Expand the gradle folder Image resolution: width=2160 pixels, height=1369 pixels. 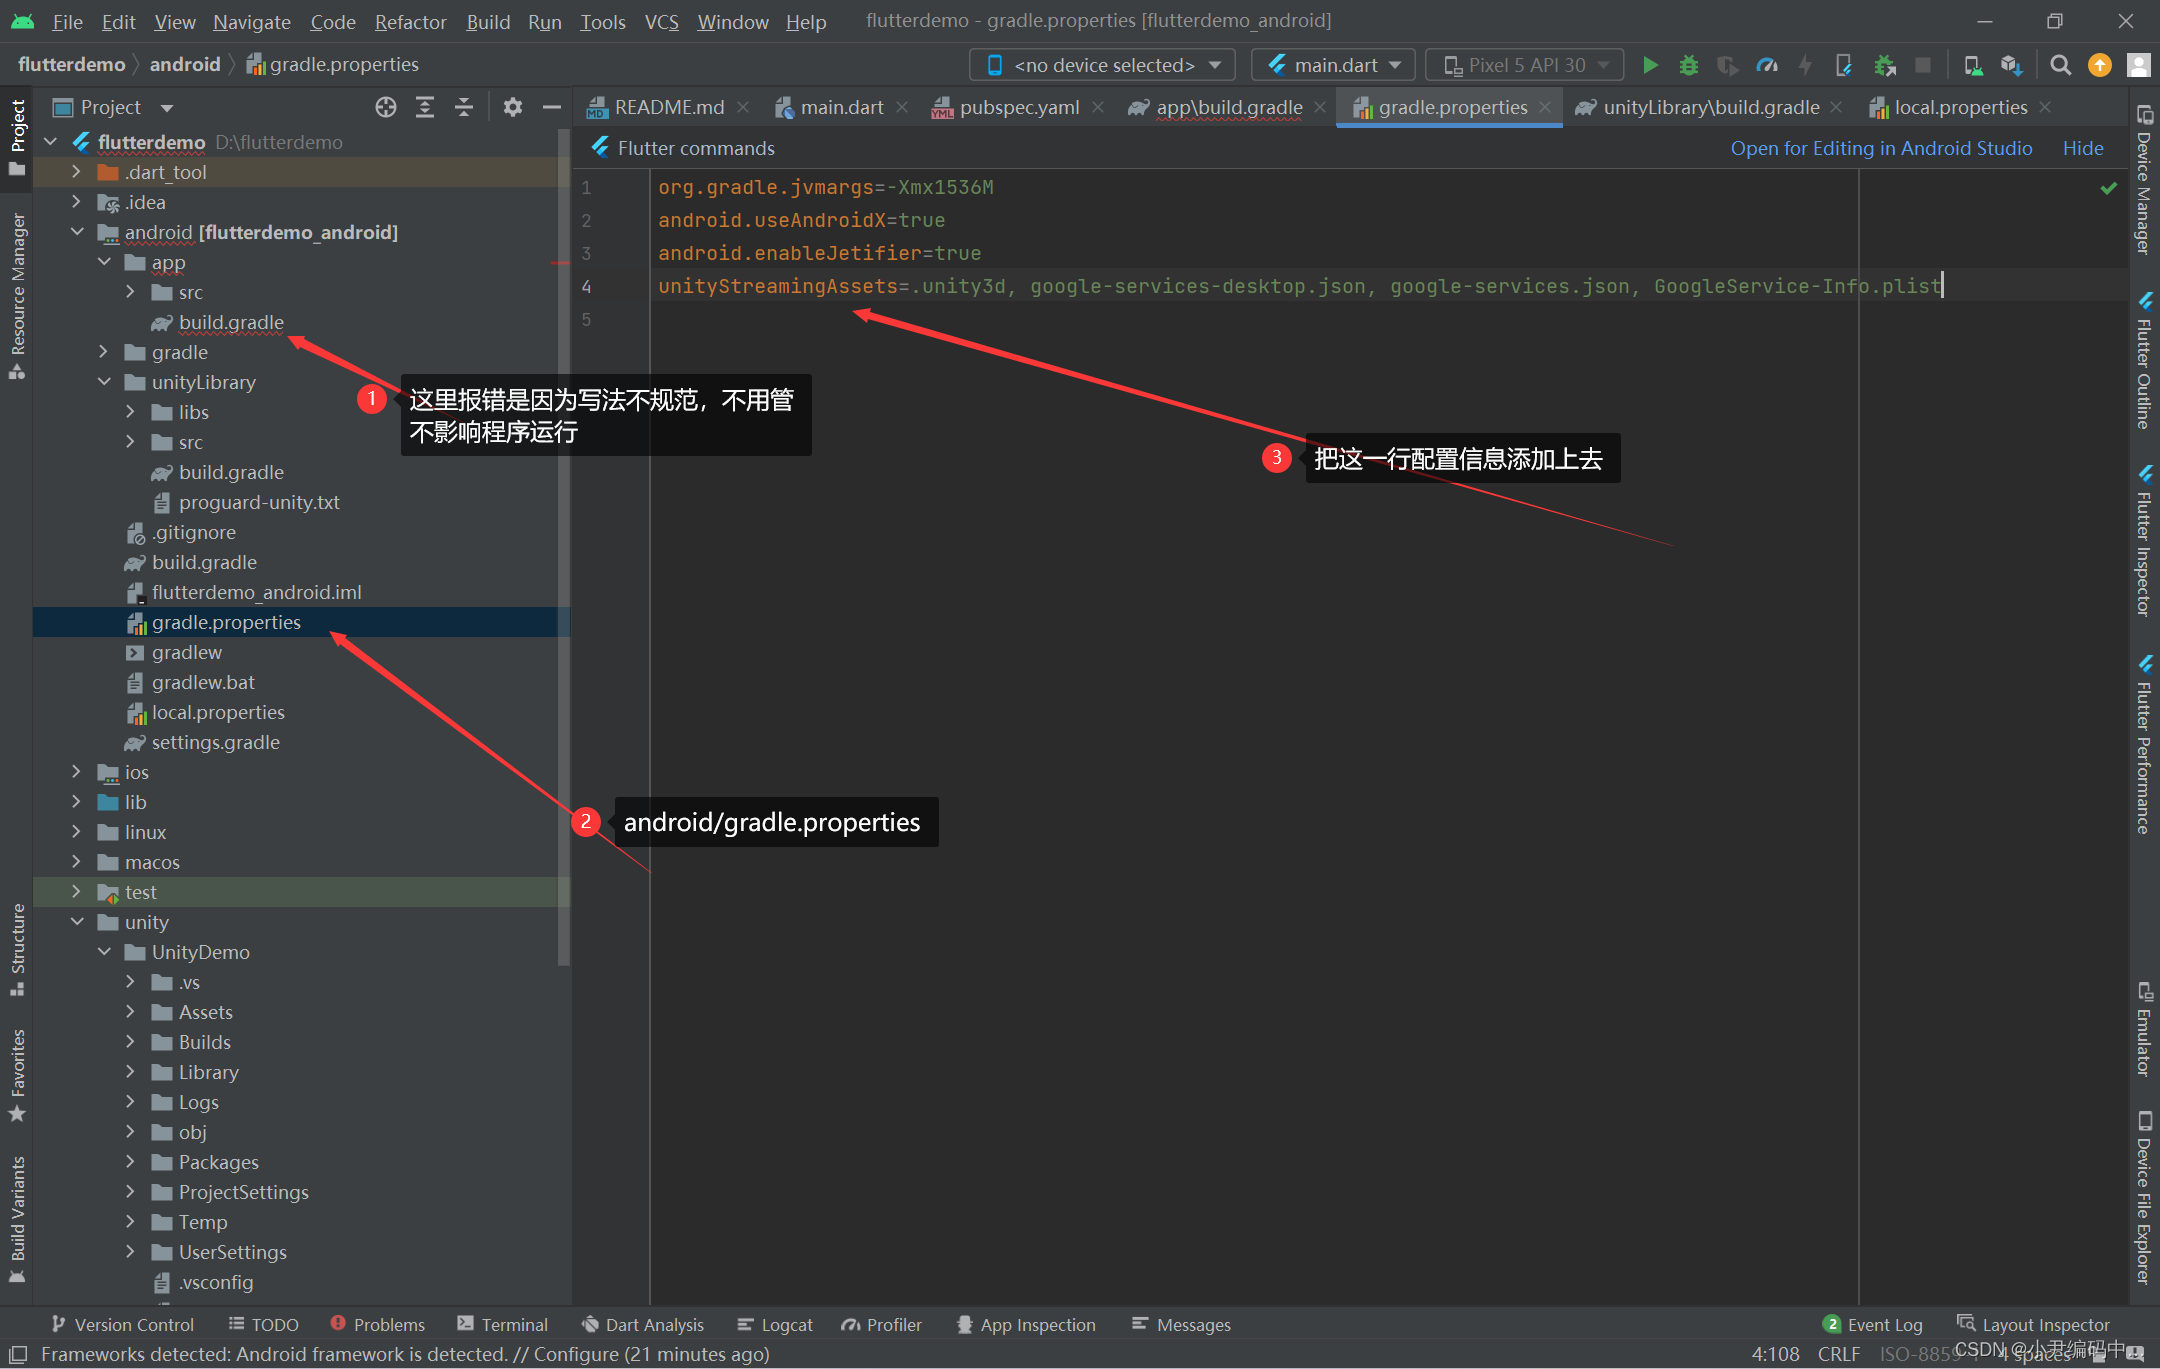click(104, 352)
